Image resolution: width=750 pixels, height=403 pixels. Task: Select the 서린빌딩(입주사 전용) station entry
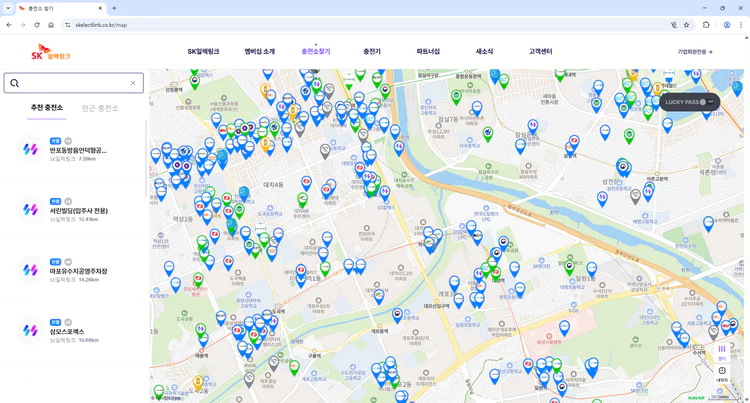point(73,210)
